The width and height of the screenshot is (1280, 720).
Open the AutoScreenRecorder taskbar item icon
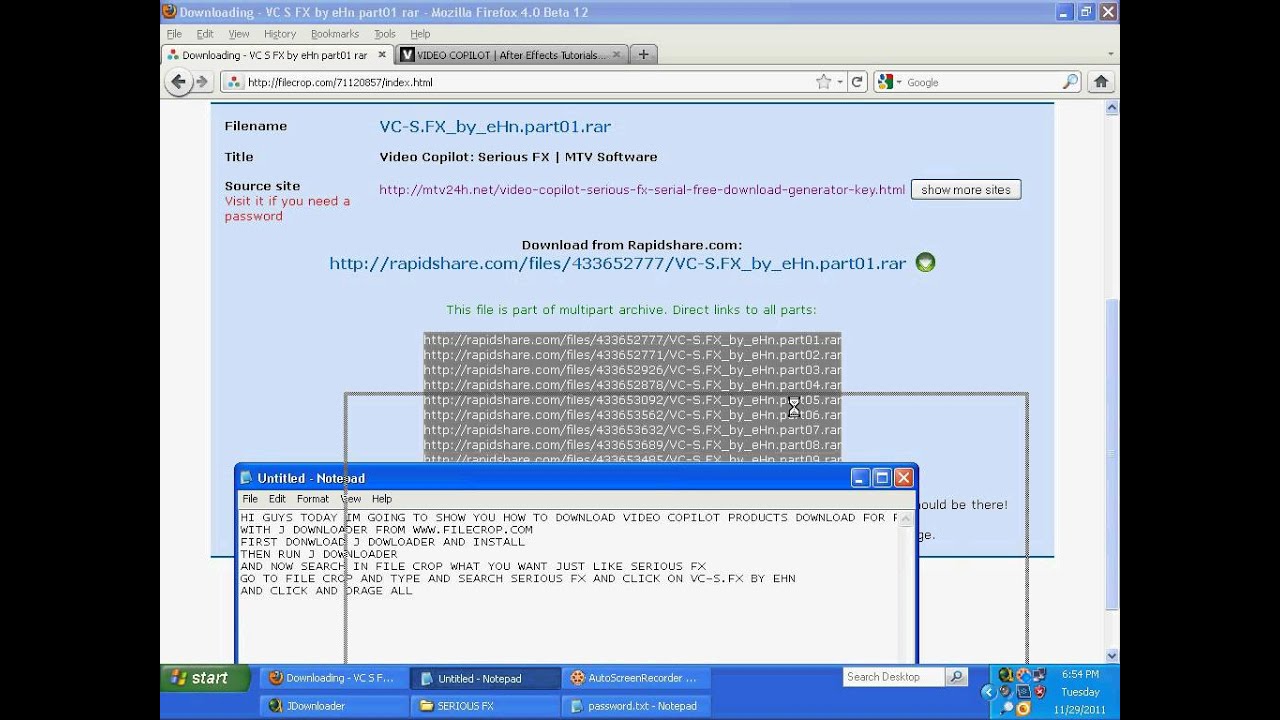[x=579, y=677]
